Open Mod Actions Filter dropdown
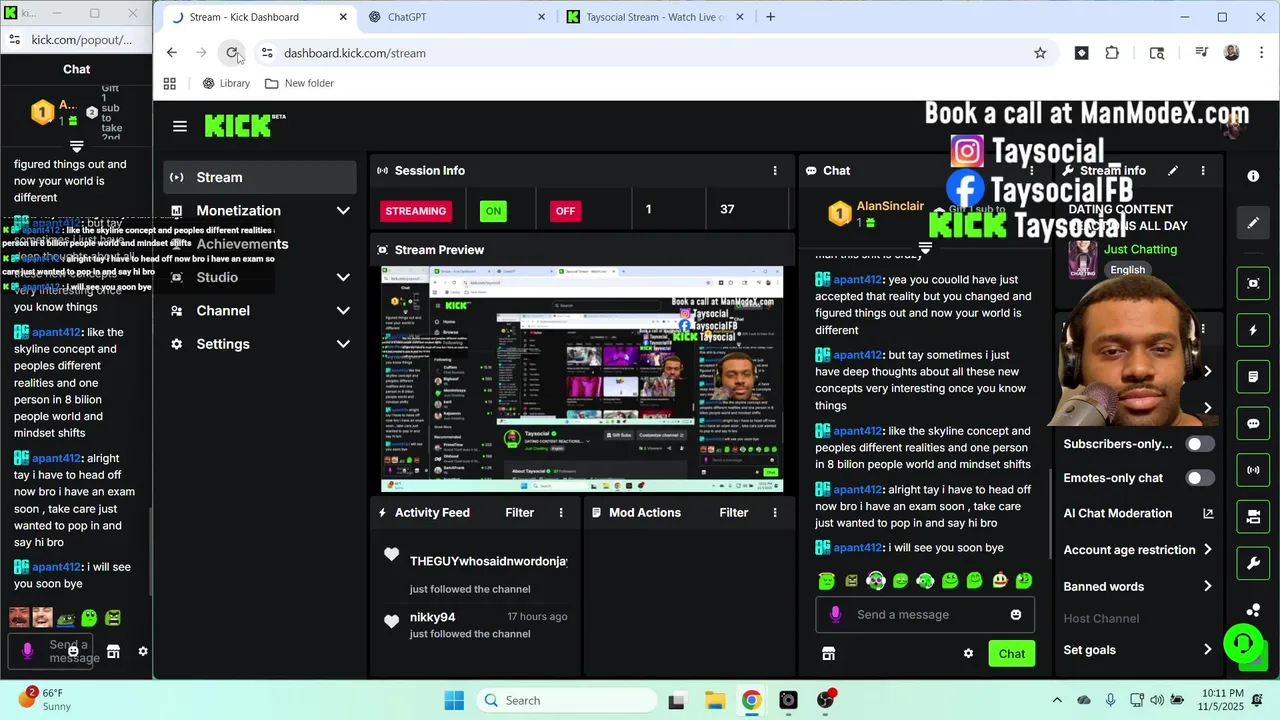 [x=733, y=513]
